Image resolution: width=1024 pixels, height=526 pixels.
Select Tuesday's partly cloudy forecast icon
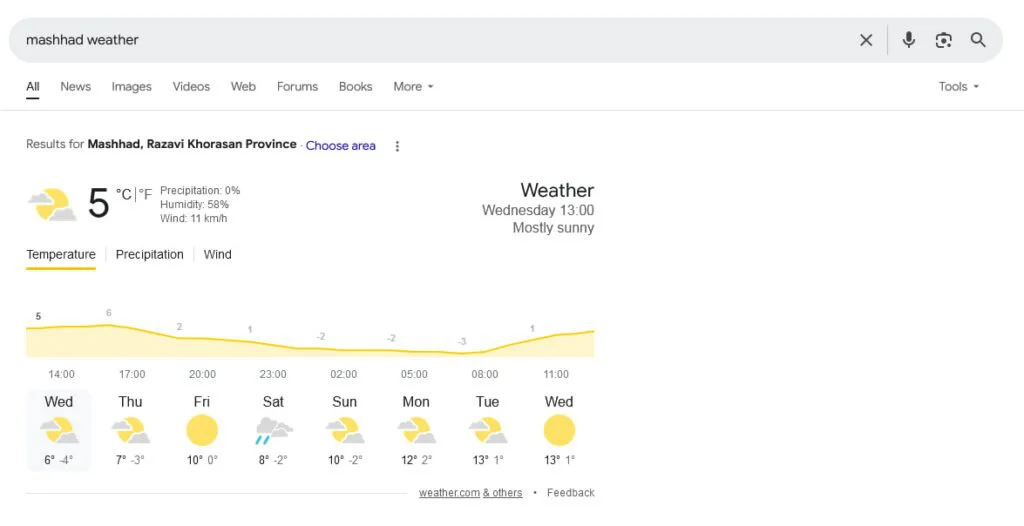pyautogui.click(x=488, y=431)
